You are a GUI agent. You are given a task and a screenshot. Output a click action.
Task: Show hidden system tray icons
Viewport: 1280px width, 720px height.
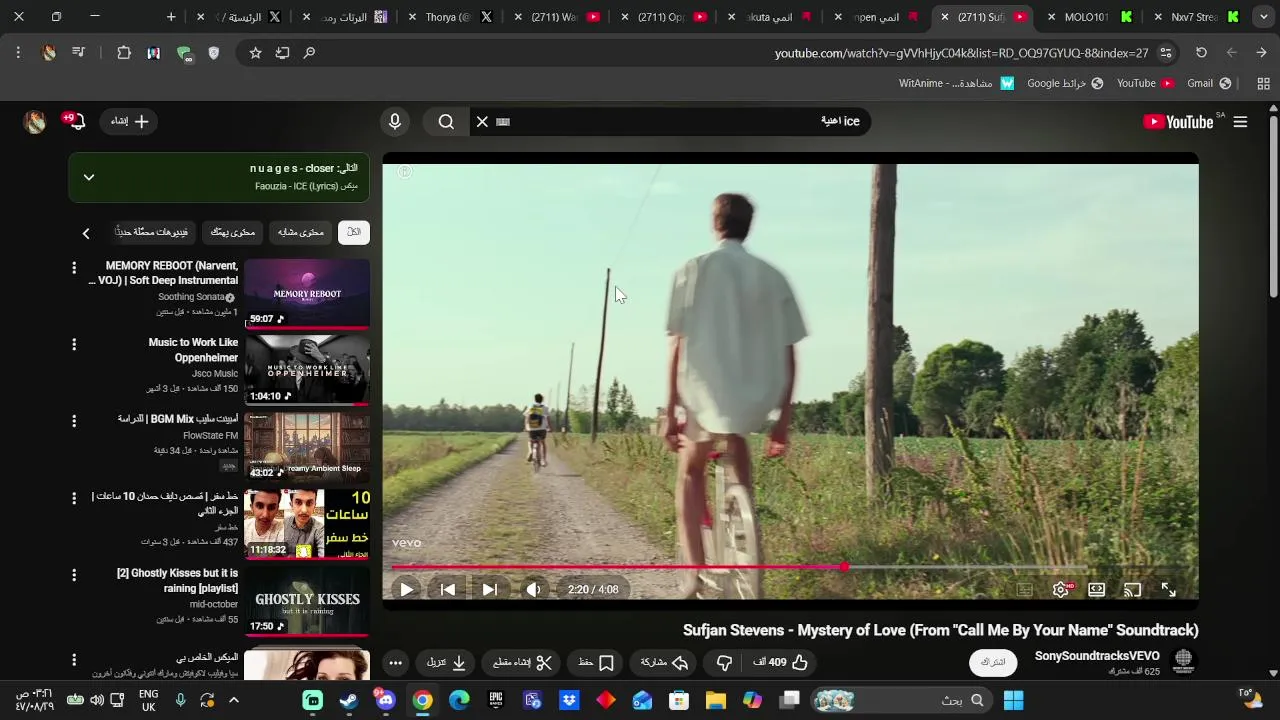(x=234, y=700)
